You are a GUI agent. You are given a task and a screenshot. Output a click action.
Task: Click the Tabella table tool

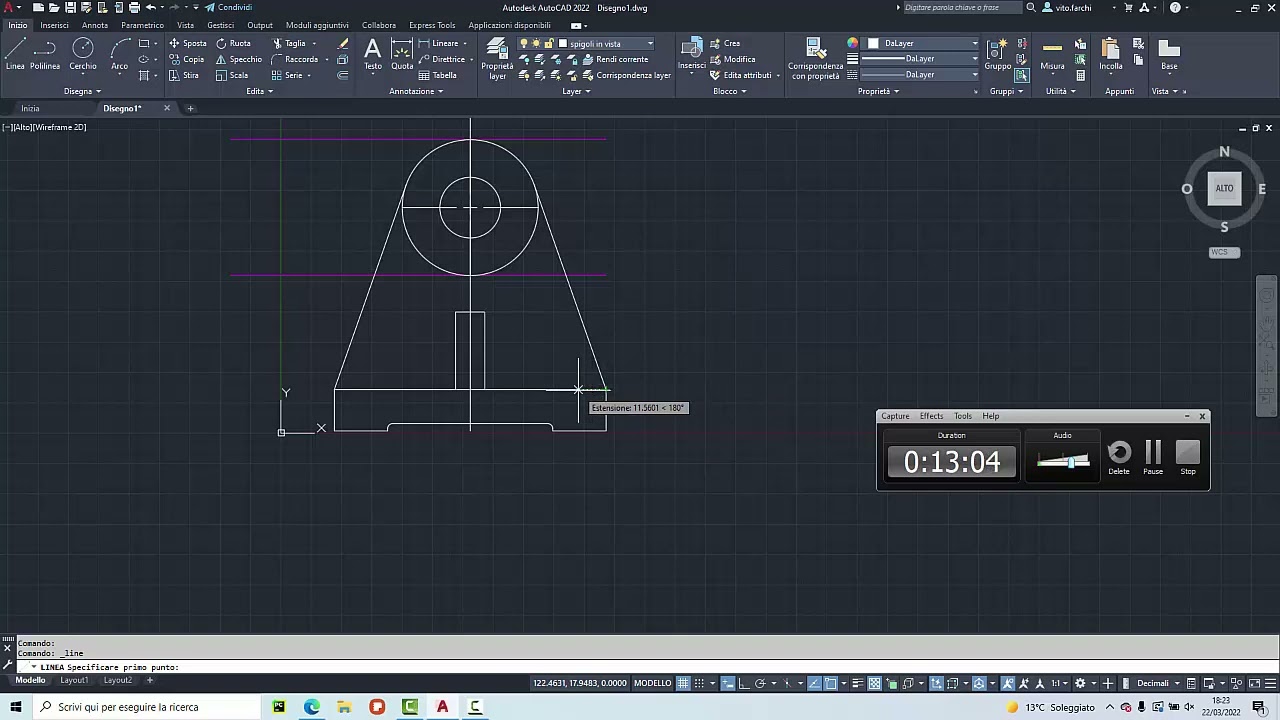[438, 75]
